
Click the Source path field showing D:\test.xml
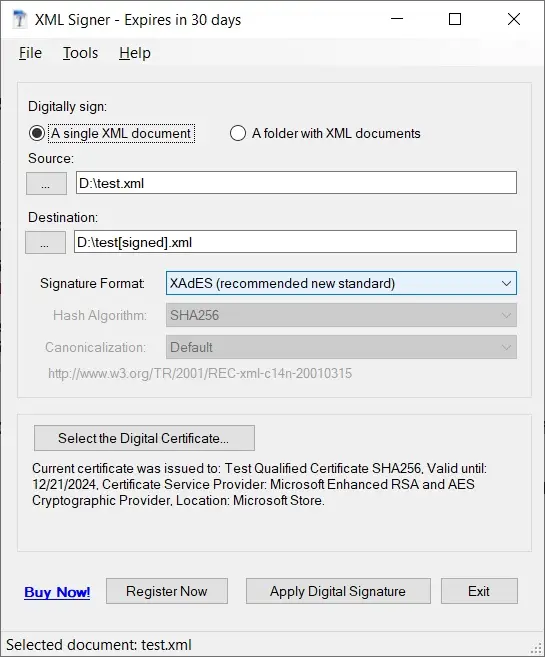(296, 183)
